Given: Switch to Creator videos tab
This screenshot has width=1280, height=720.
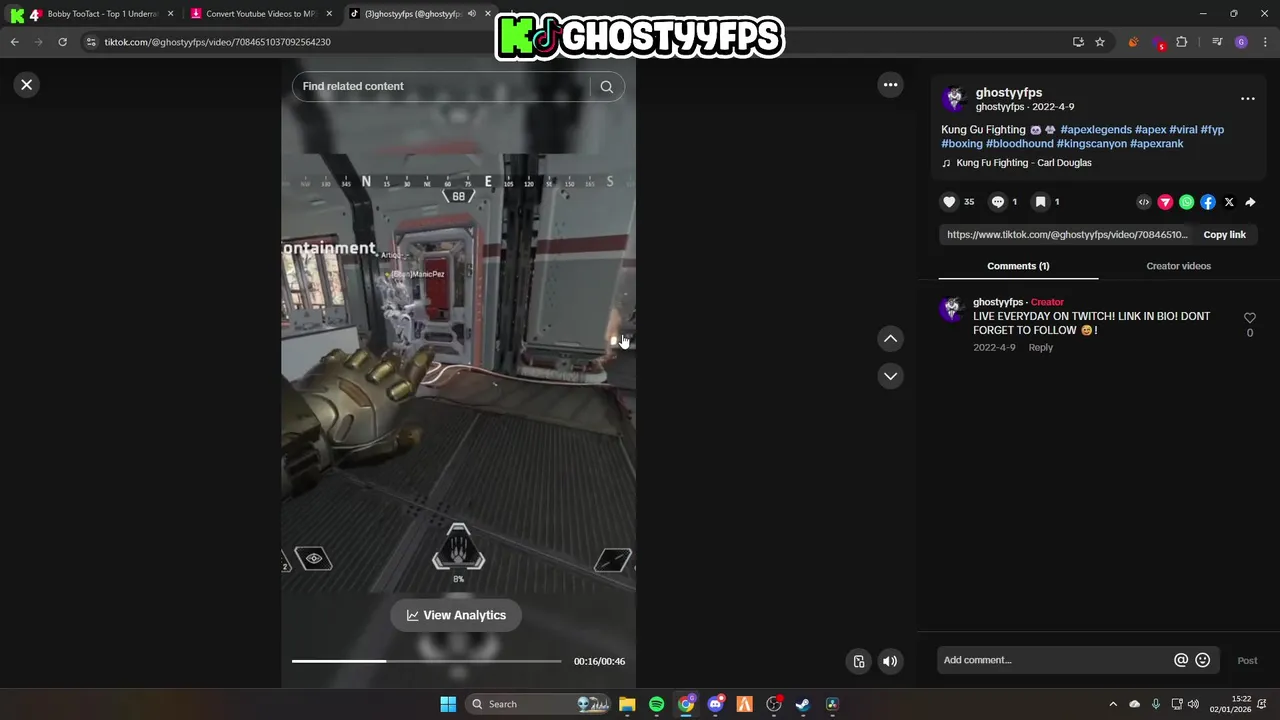Looking at the screenshot, I should point(1178,266).
